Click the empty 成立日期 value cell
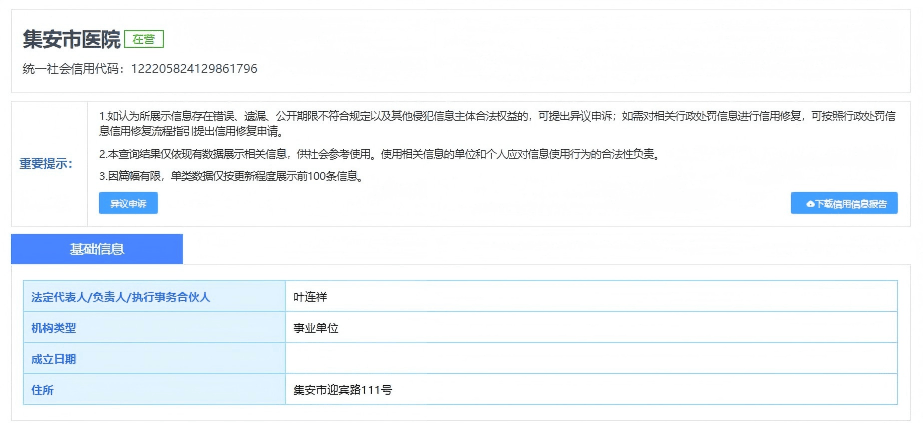 (x=590, y=358)
